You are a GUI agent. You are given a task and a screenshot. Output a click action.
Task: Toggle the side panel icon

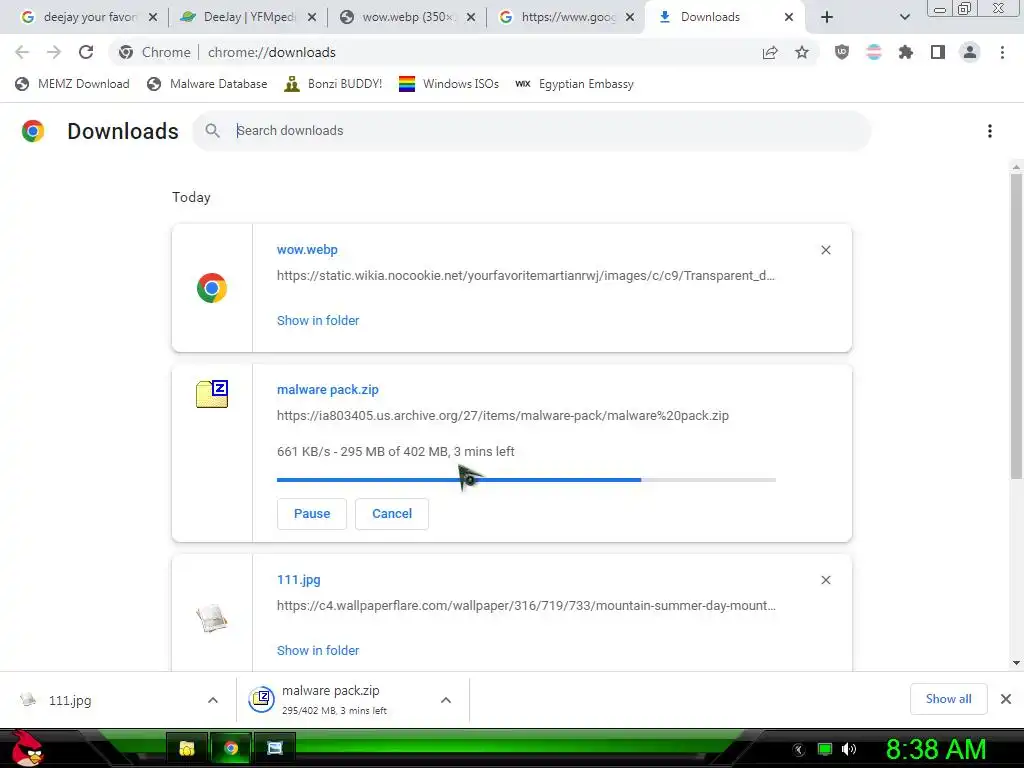[938, 52]
